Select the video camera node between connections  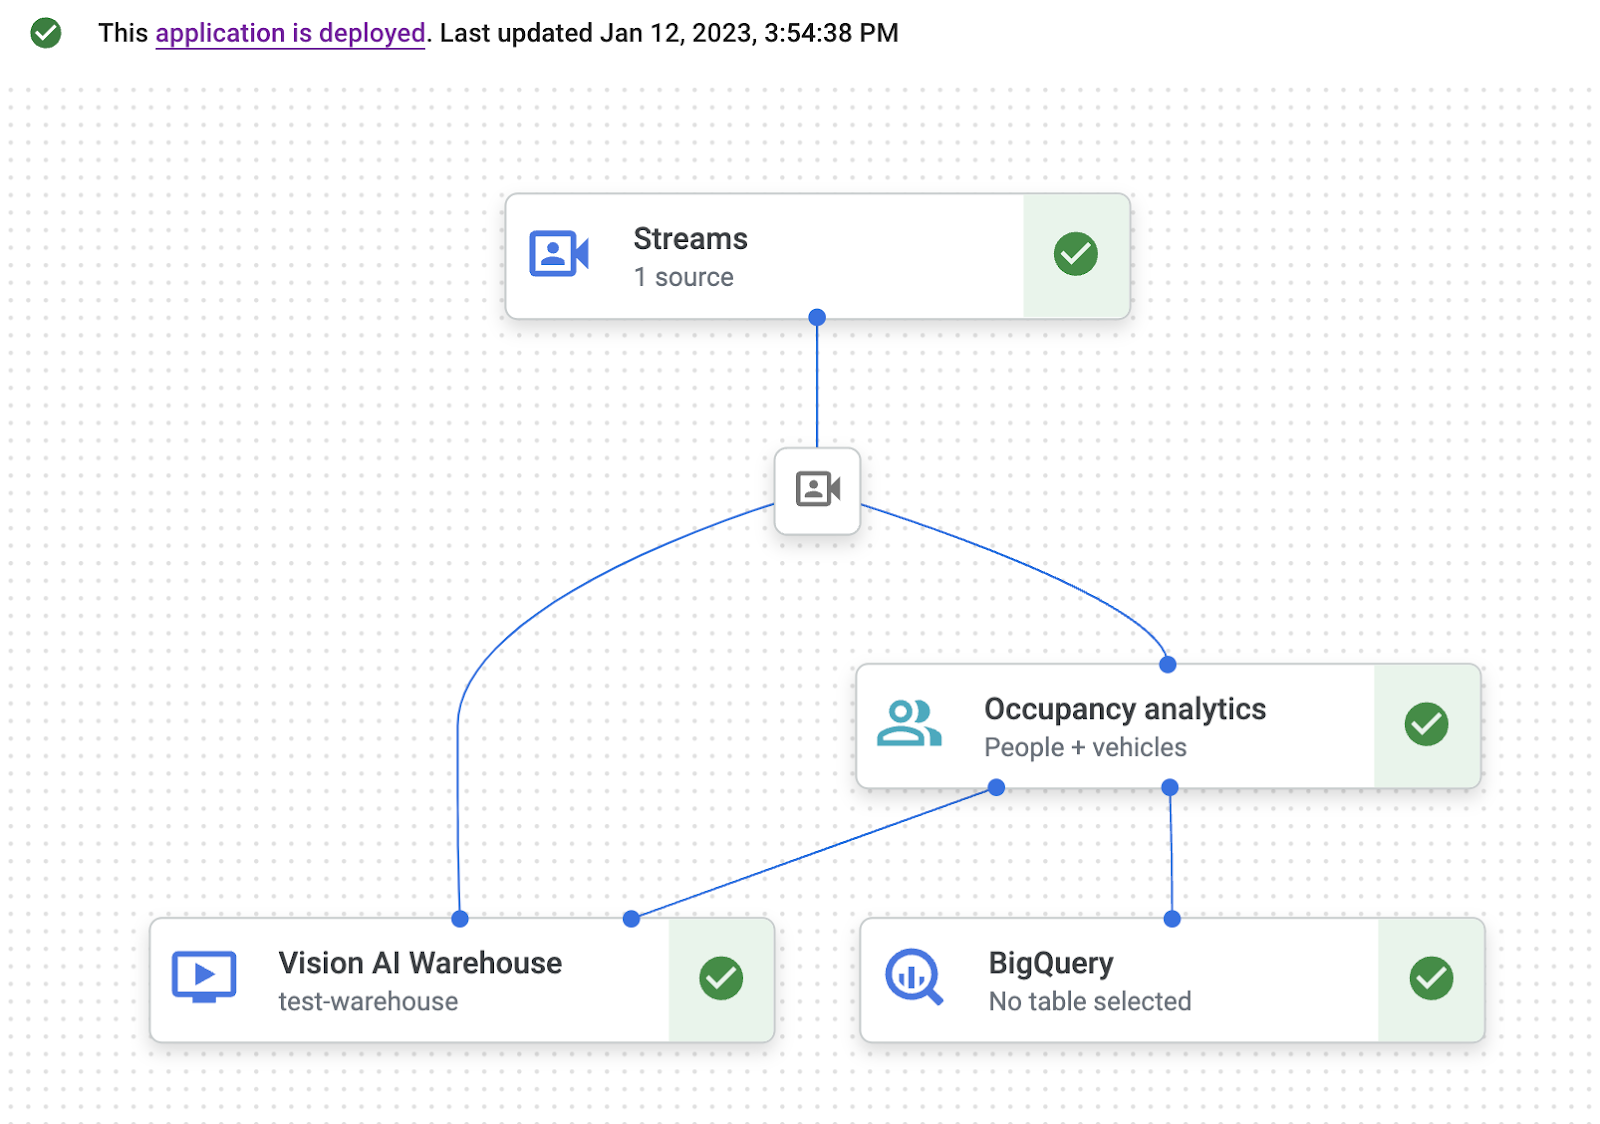pos(817,490)
